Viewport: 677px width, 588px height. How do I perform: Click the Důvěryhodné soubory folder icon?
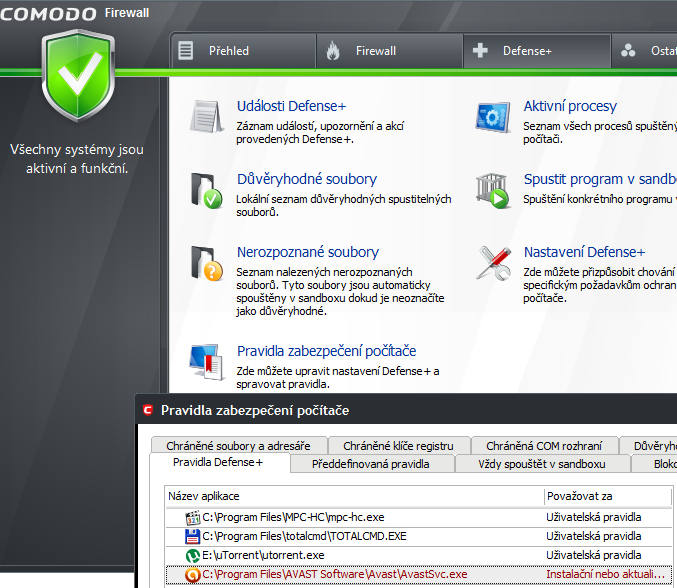pos(206,190)
